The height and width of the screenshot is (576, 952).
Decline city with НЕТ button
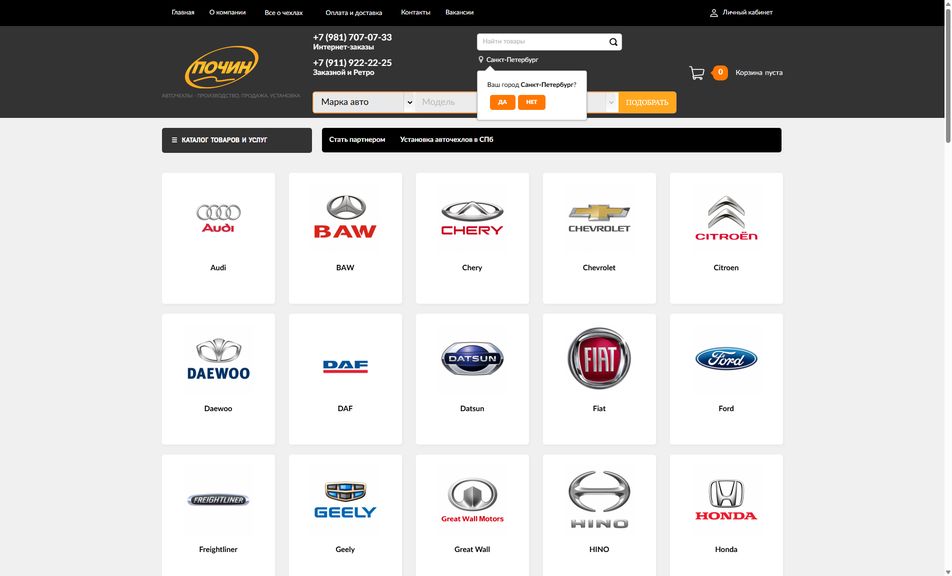[x=531, y=102]
